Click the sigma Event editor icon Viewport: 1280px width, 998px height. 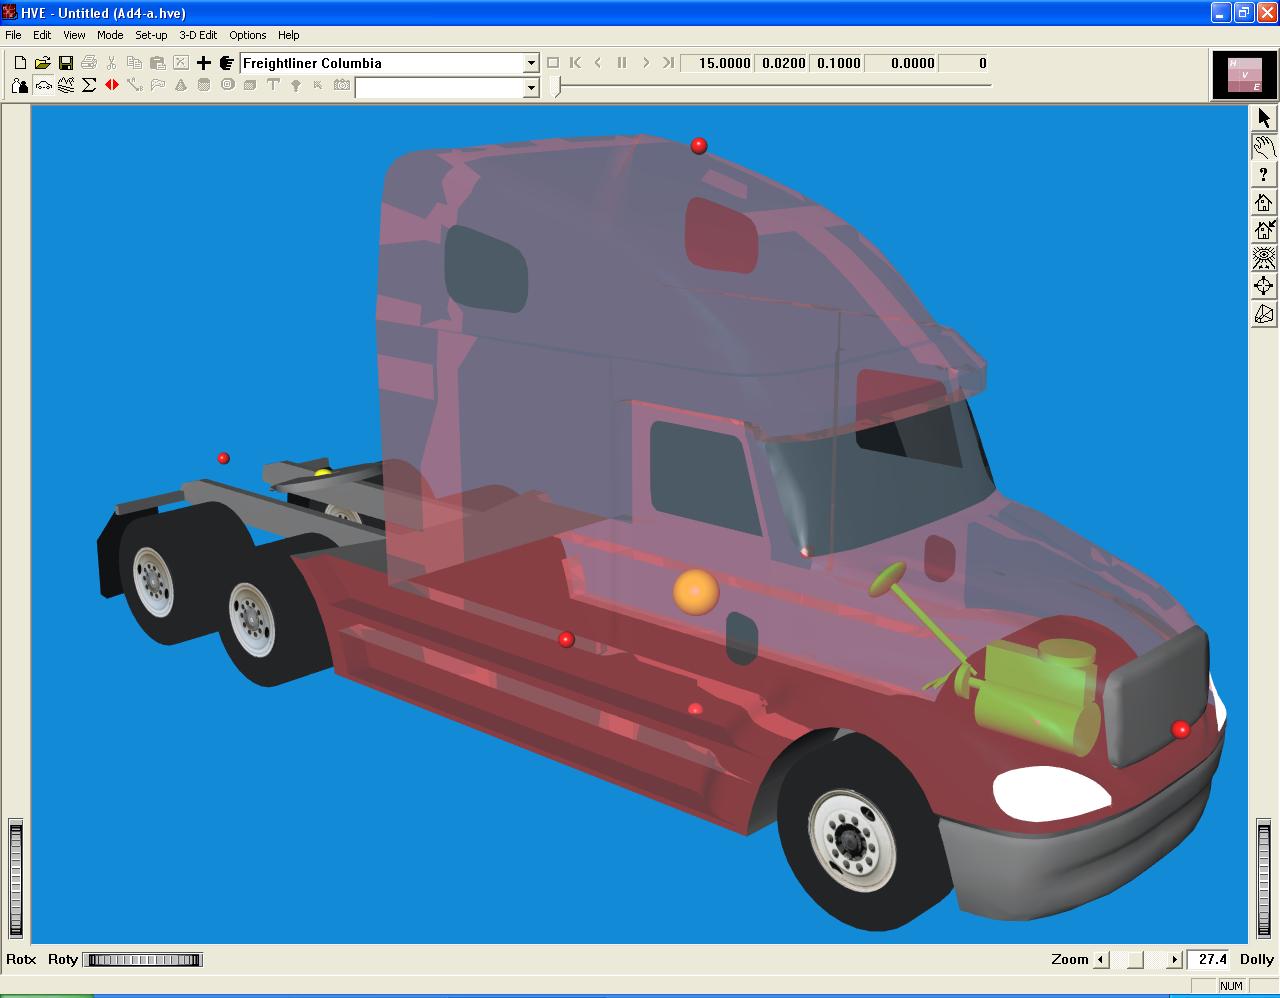point(89,86)
